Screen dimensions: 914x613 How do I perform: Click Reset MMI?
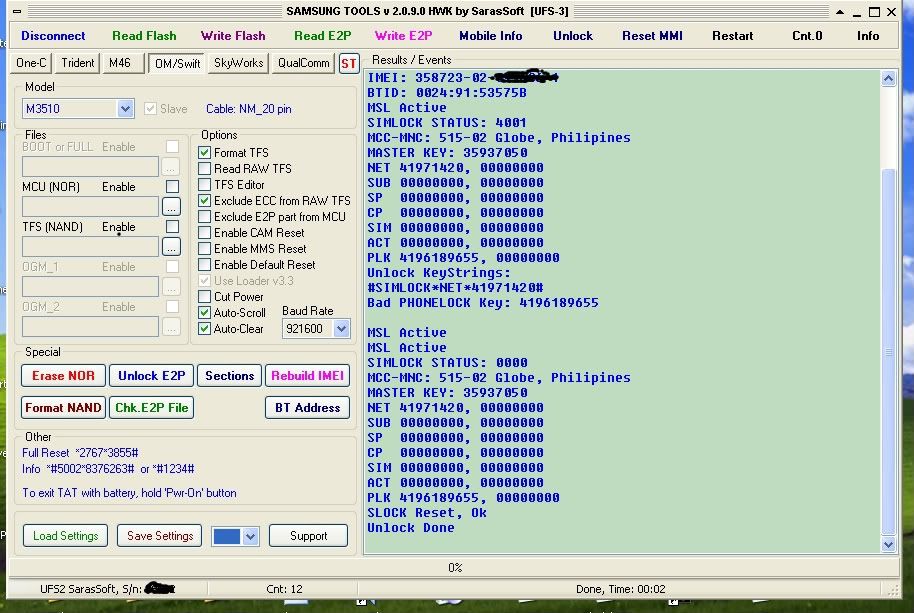[x=652, y=36]
